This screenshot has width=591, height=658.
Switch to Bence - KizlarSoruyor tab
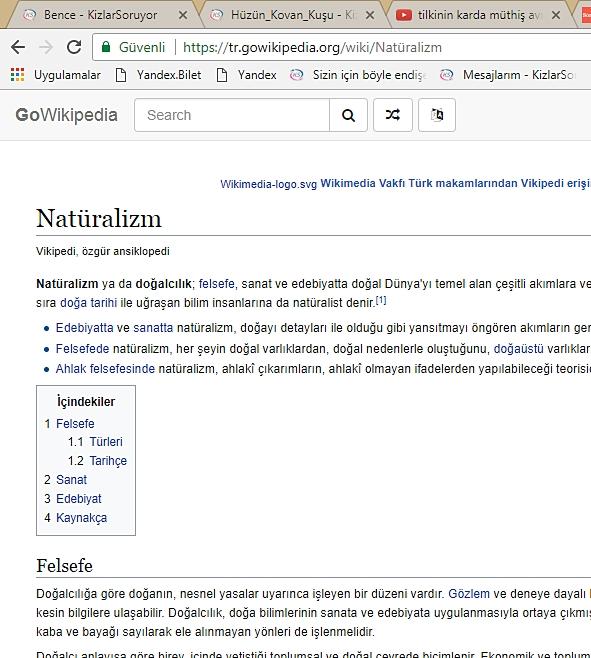point(101,15)
